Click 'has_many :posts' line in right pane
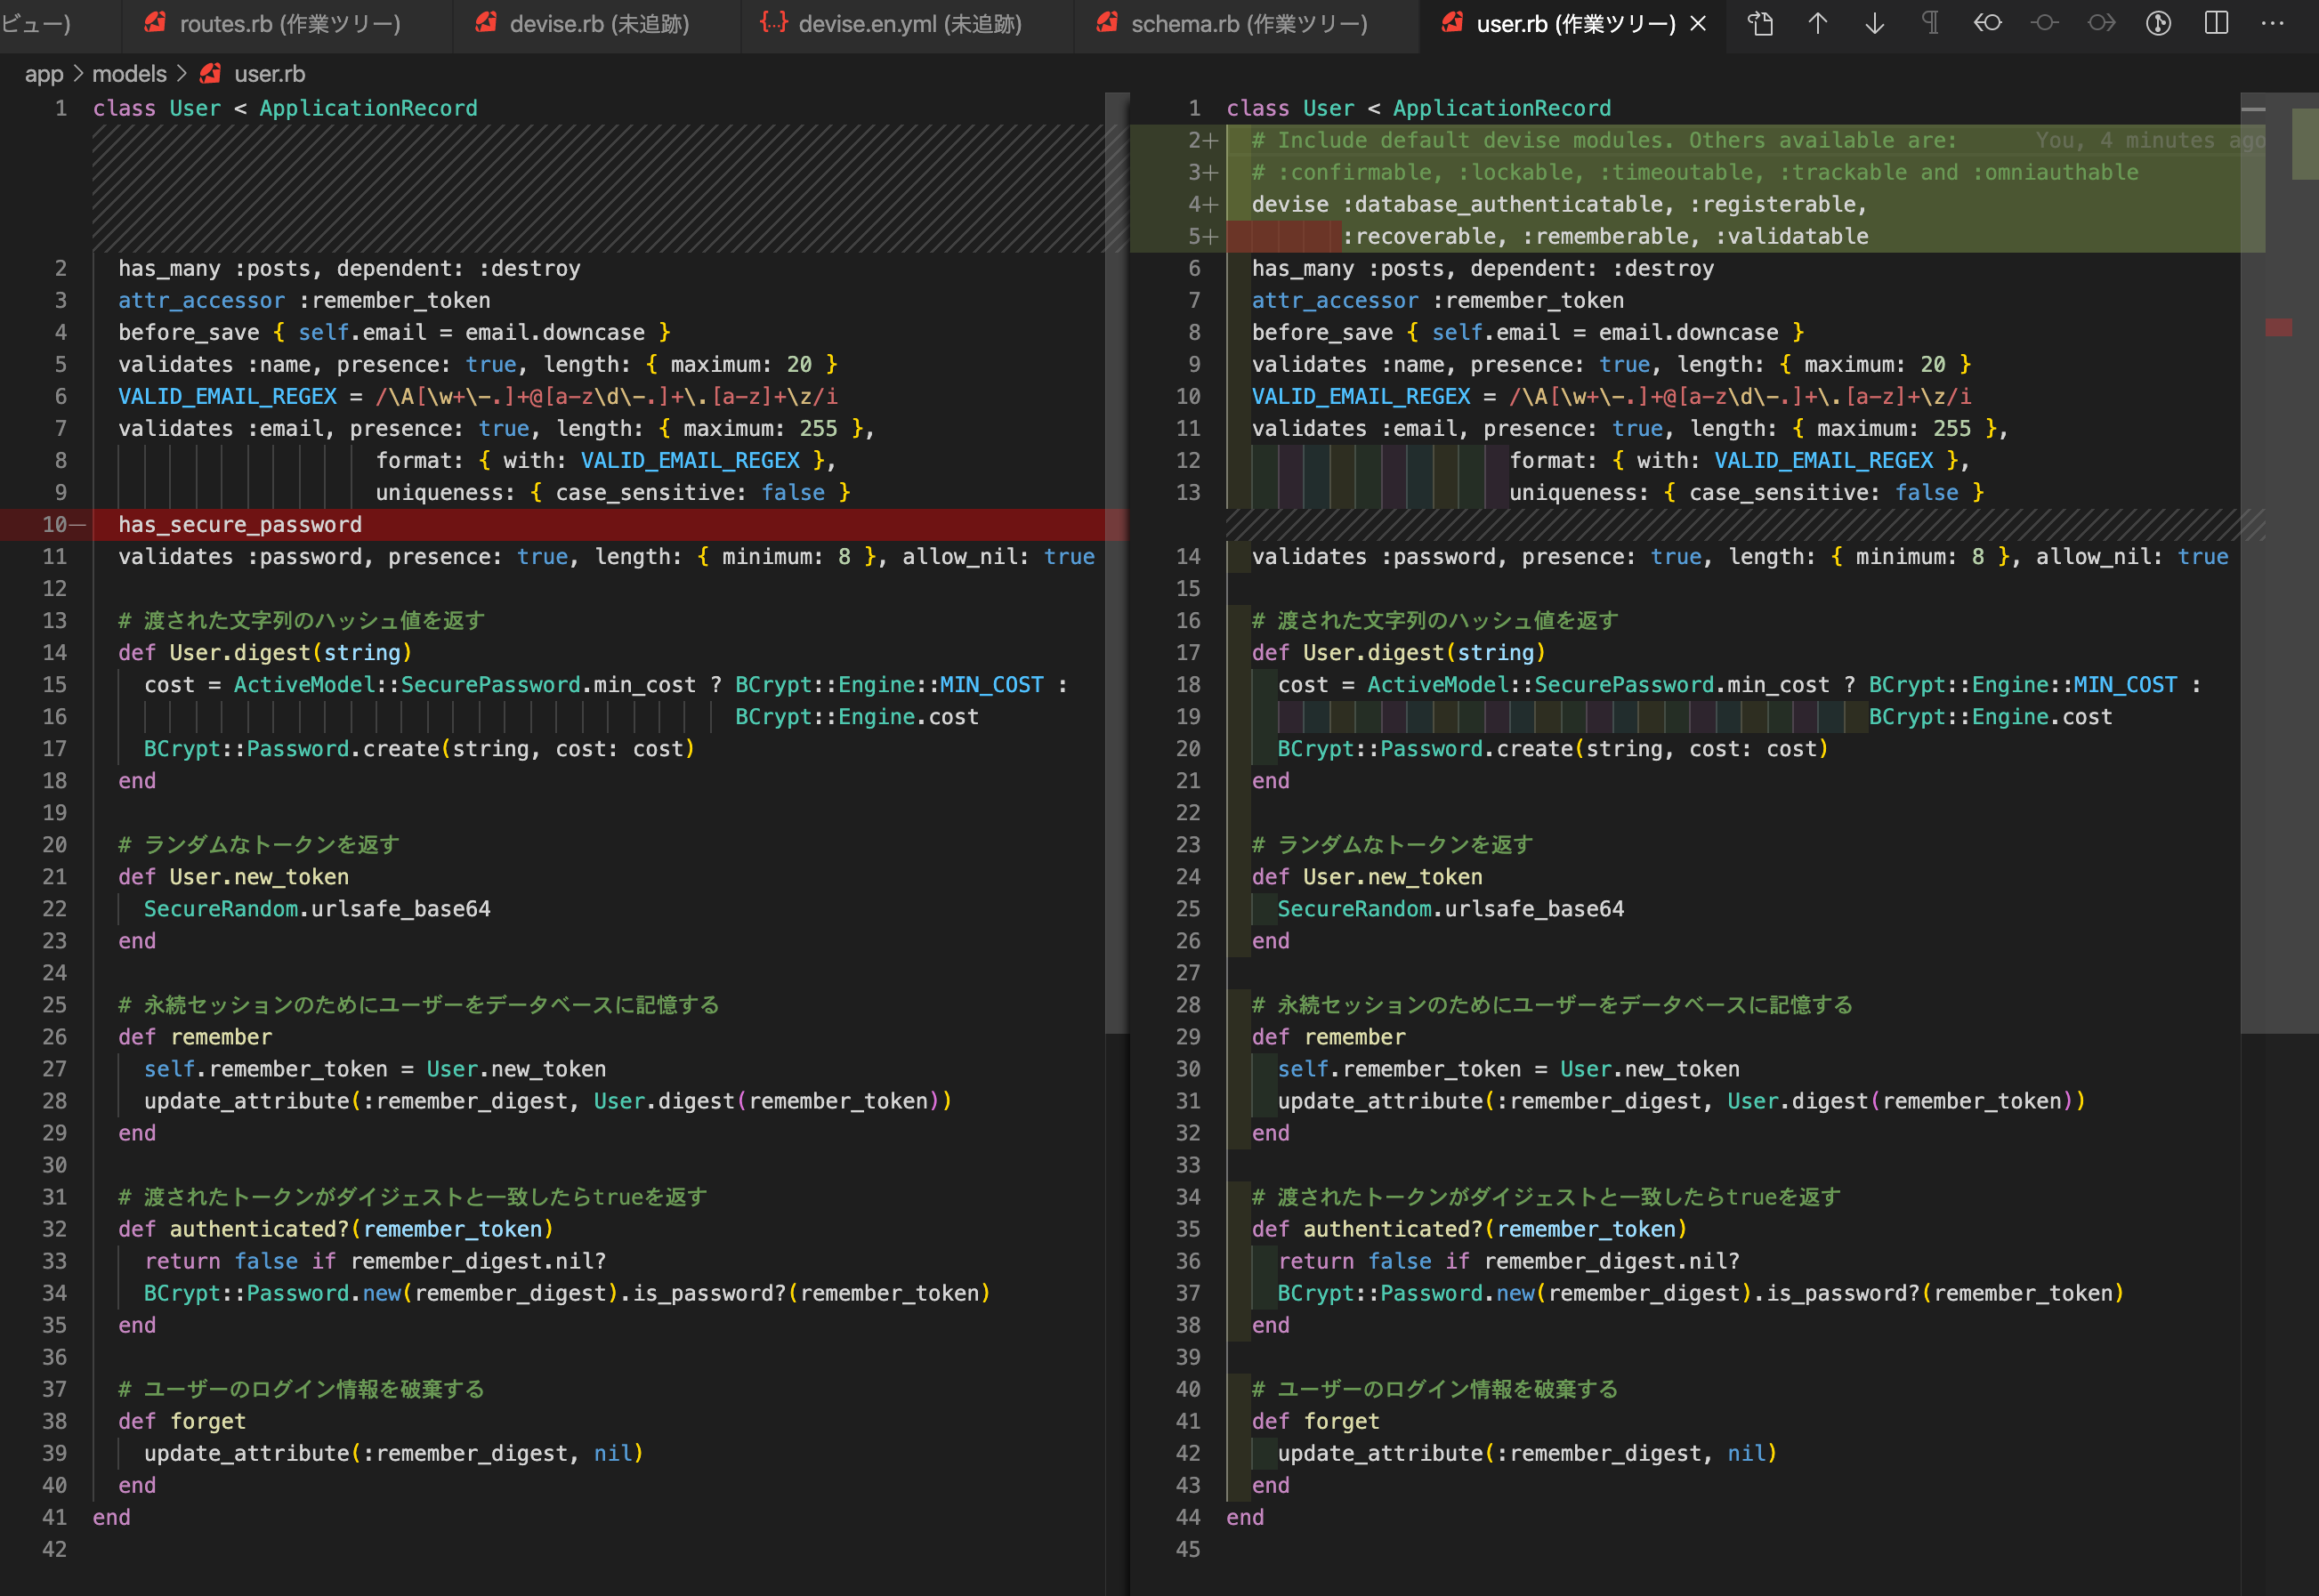The width and height of the screenshot is (2319, 1596). [x=1483, y=269]
